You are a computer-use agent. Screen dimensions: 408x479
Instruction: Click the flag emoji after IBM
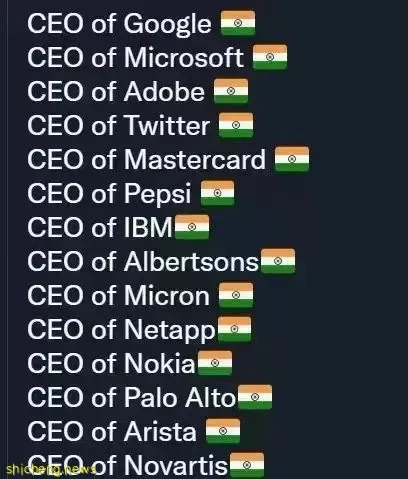(192, 227)
